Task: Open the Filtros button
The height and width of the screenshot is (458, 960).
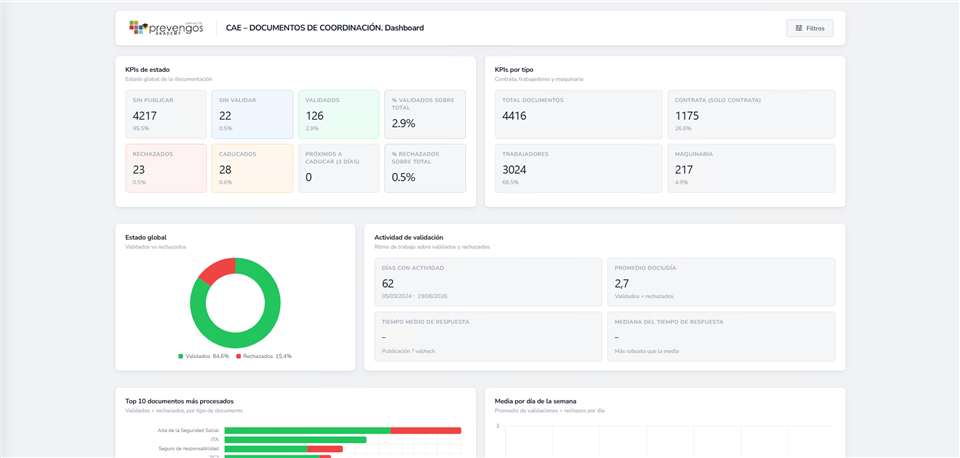Action: [x=809, y=28]
